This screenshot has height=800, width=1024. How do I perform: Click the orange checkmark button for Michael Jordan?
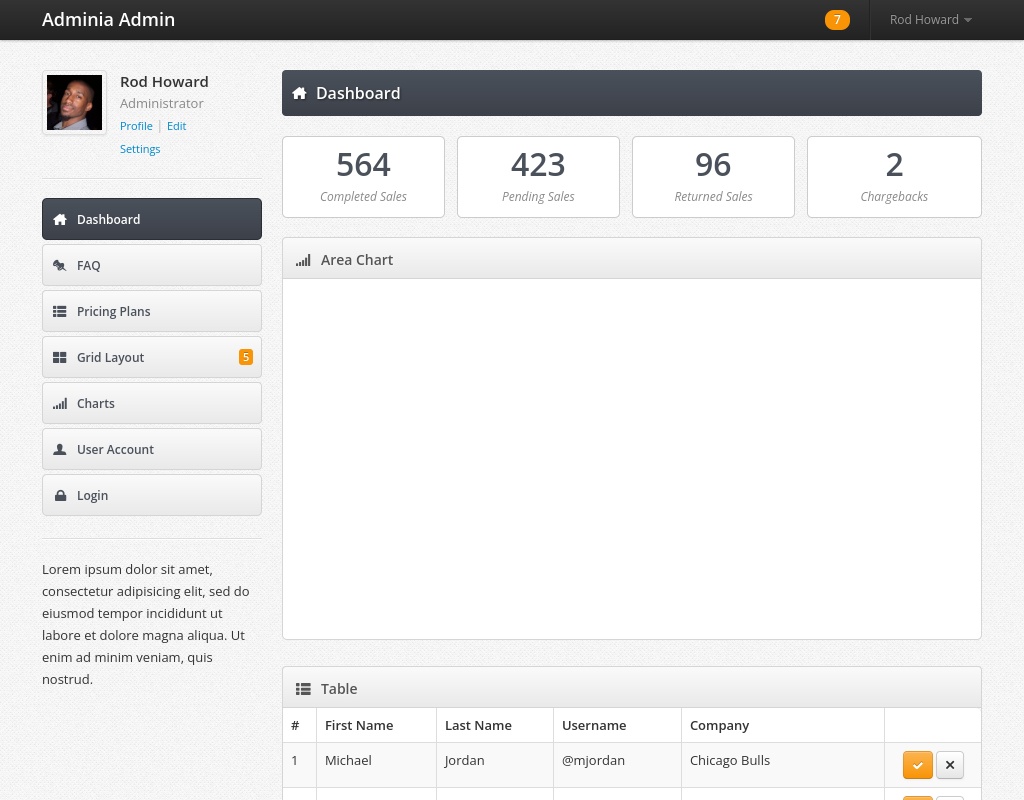(917, 765)
